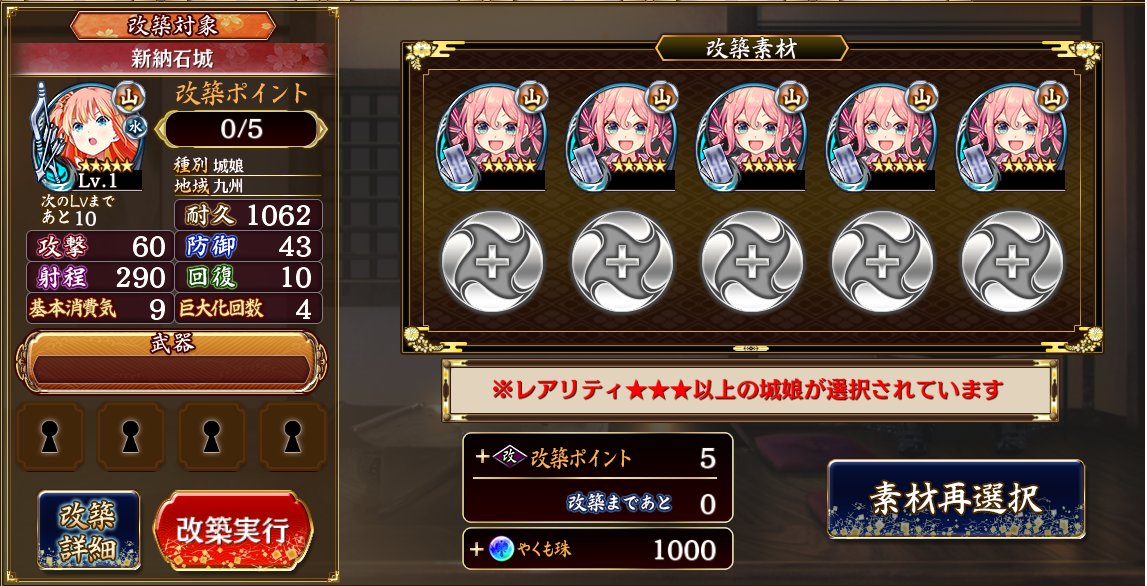Click the first selected pink-haired material portrait

click(492, 137)
